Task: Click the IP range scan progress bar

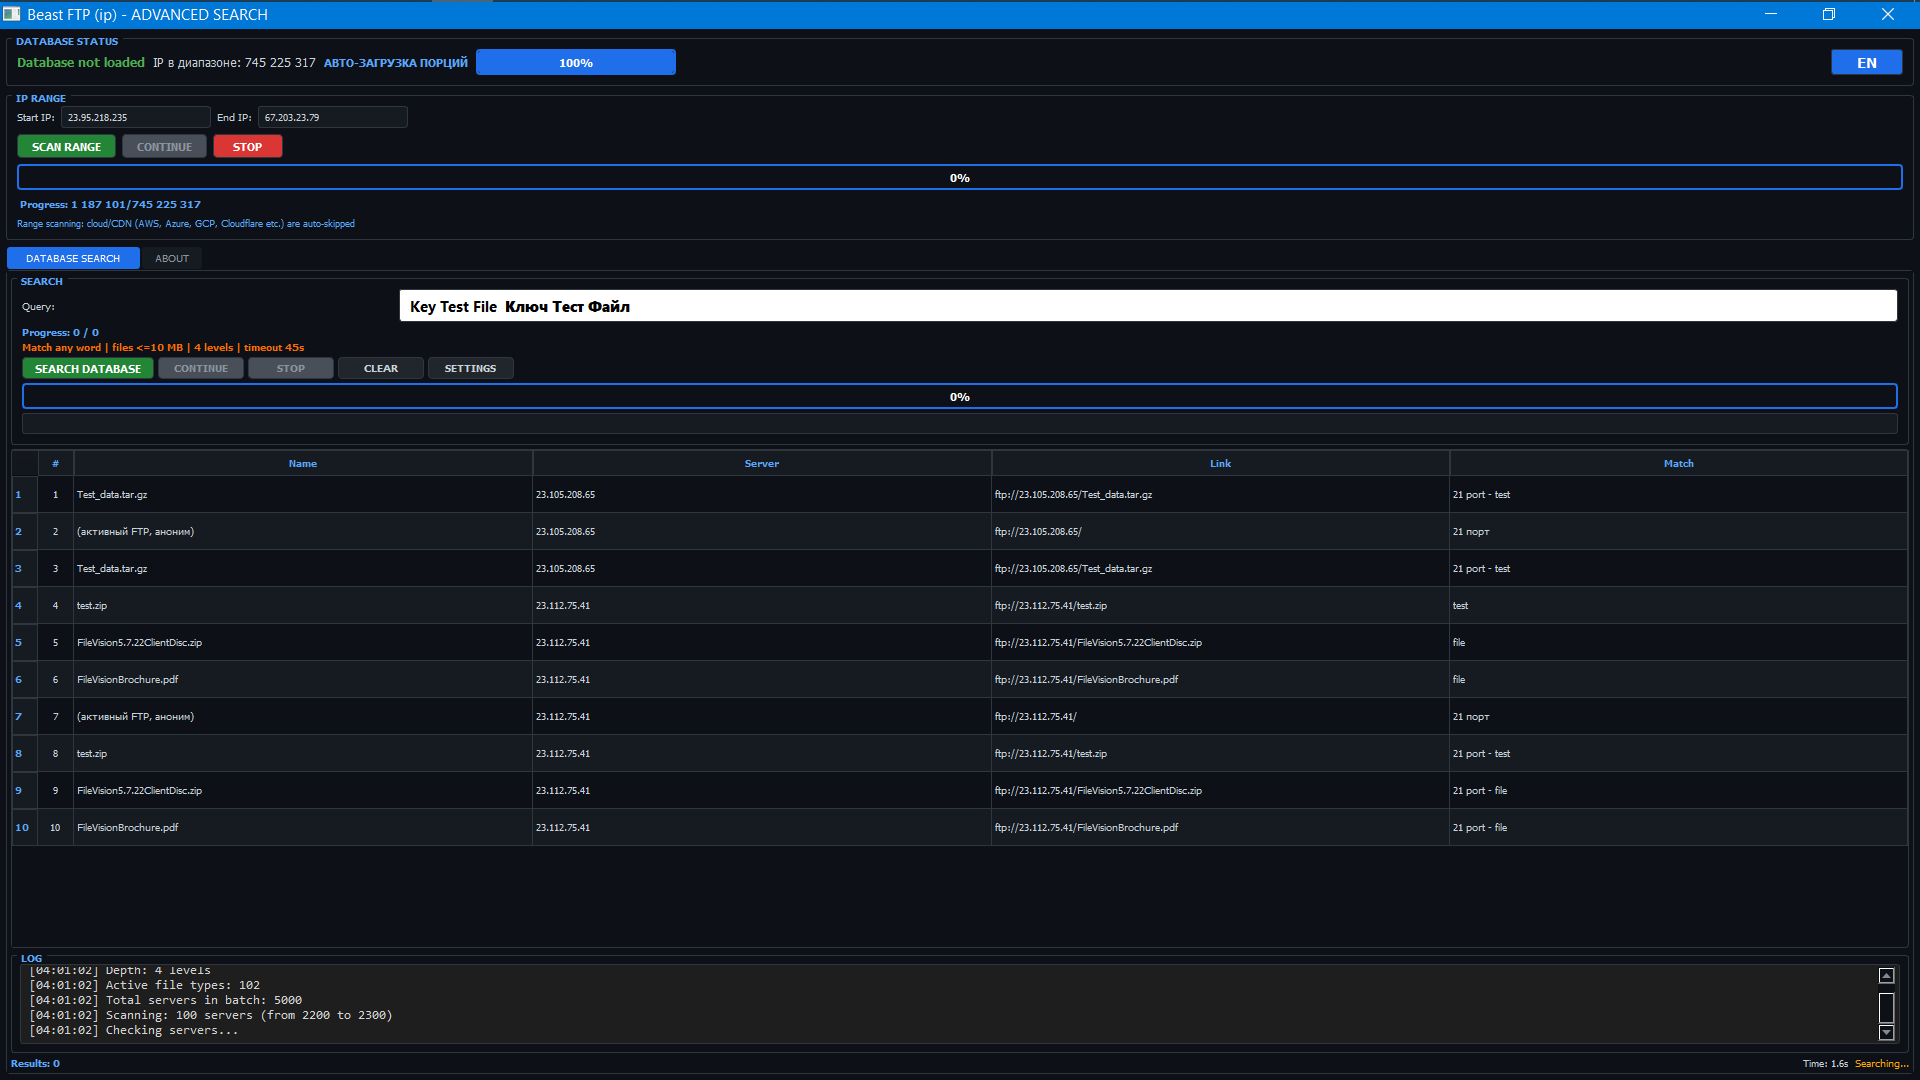Action: (960, 178)
